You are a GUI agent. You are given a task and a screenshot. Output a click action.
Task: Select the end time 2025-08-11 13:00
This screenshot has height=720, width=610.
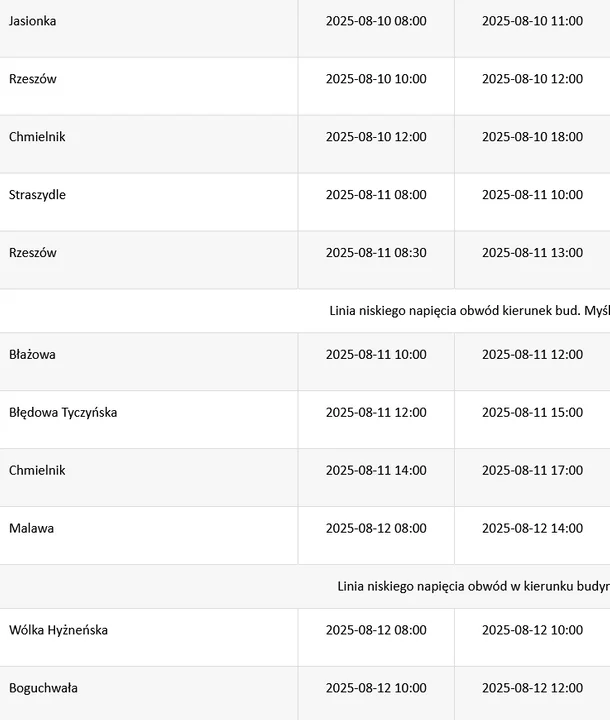pos(532,253)
